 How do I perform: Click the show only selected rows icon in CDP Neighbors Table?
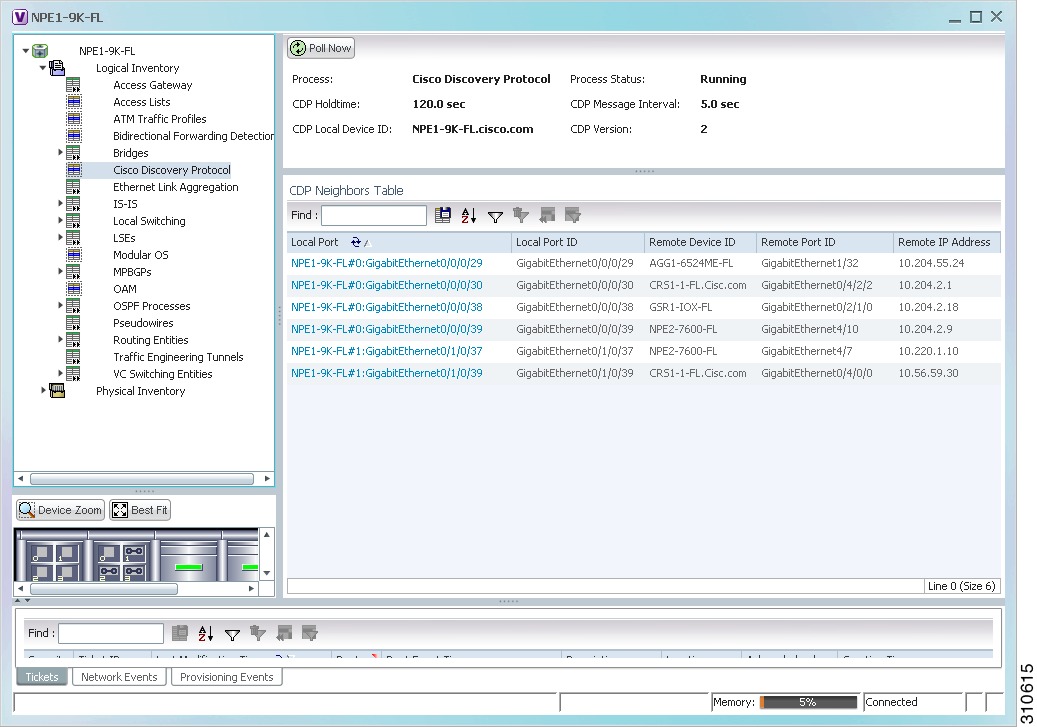(573, 215)
